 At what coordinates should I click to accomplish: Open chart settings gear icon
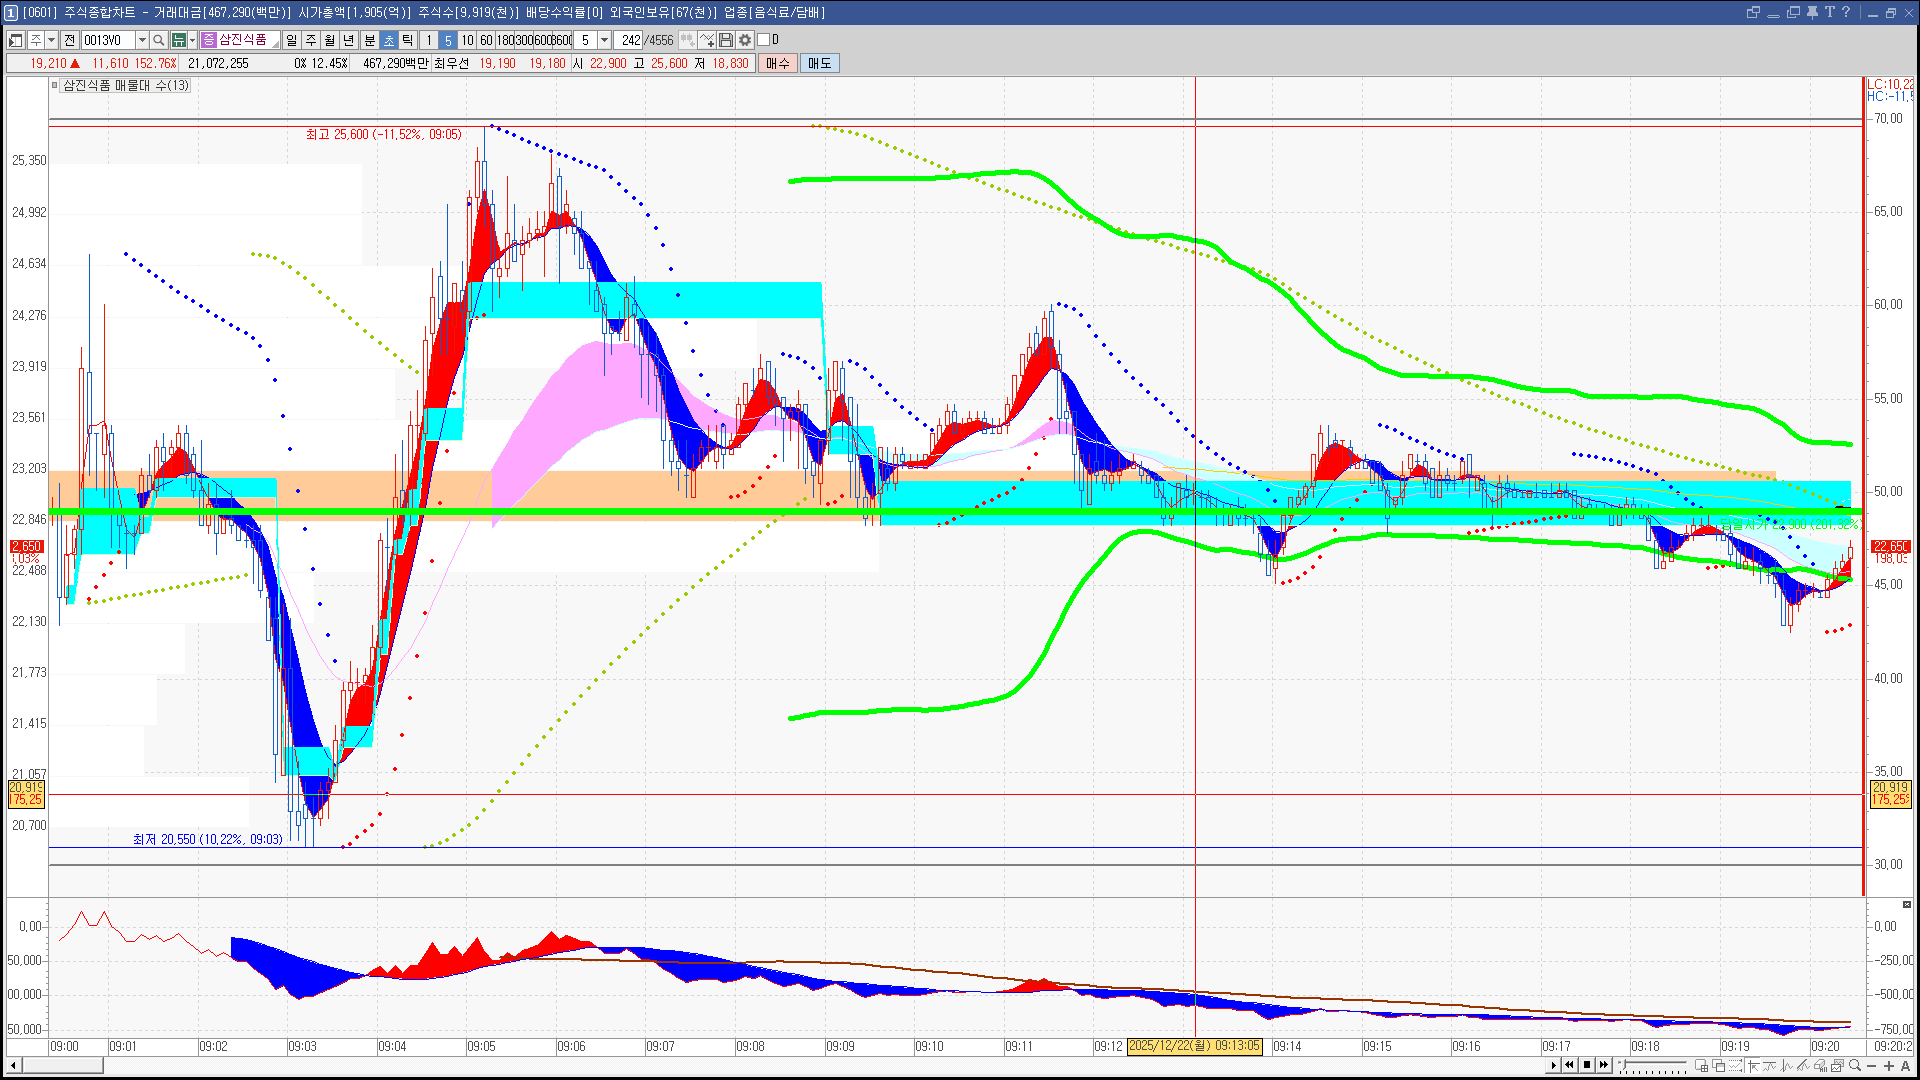click(745, 40)
